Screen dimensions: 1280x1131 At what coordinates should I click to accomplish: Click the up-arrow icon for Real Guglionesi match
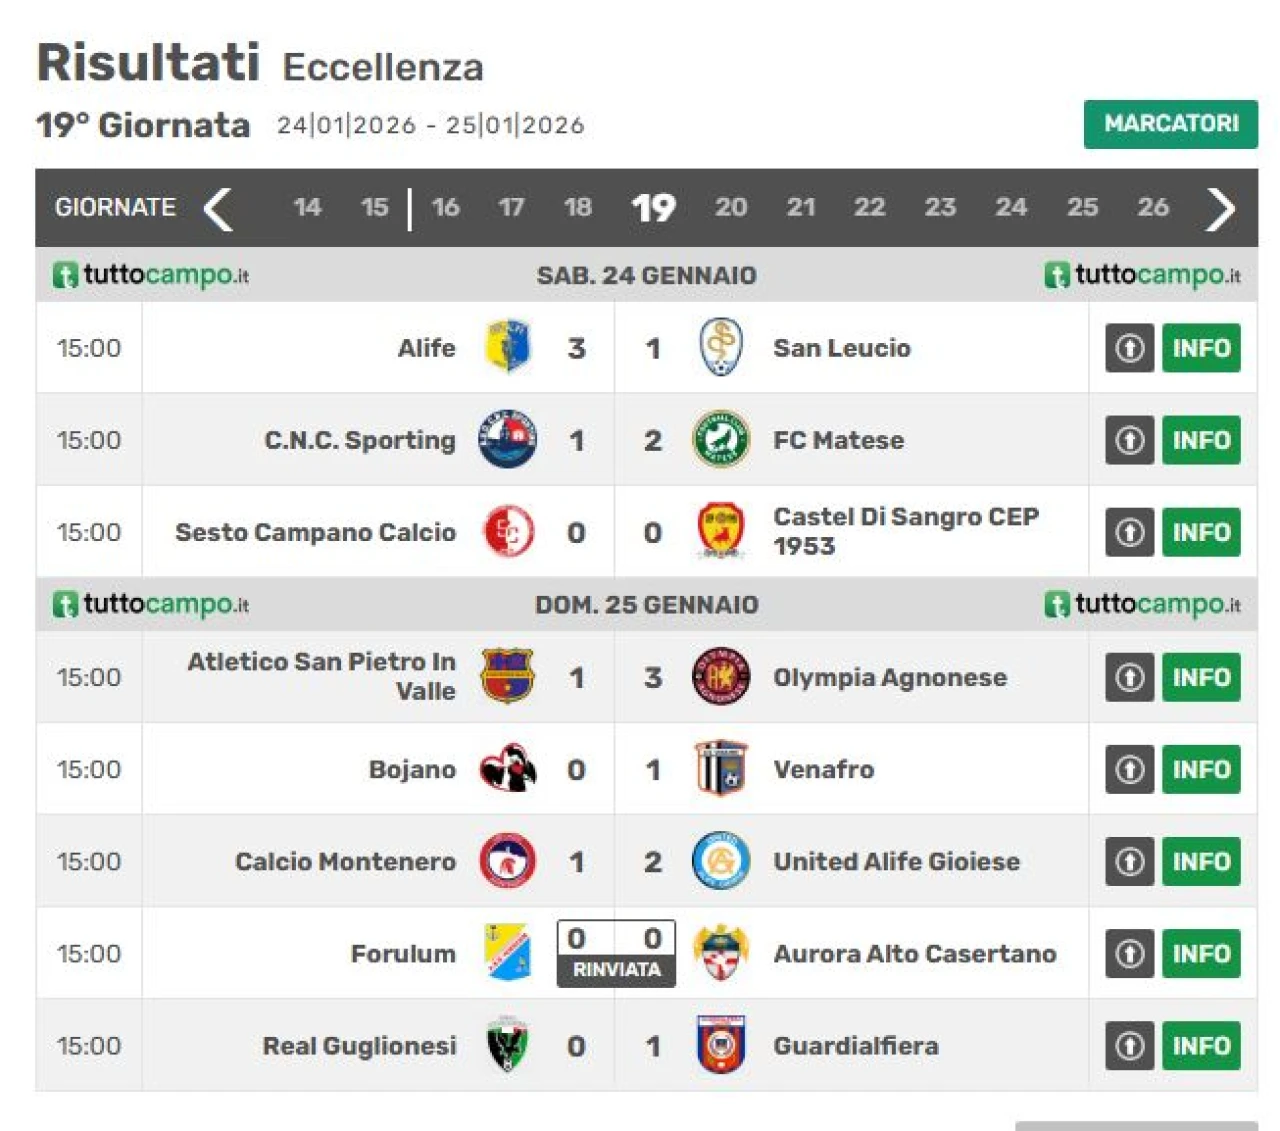tap(1130, 1045)
